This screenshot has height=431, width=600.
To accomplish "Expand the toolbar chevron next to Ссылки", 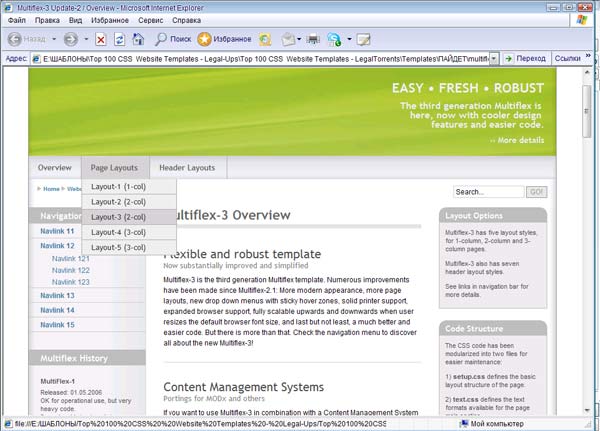I will pyautogui.click(x=588, y=56).
